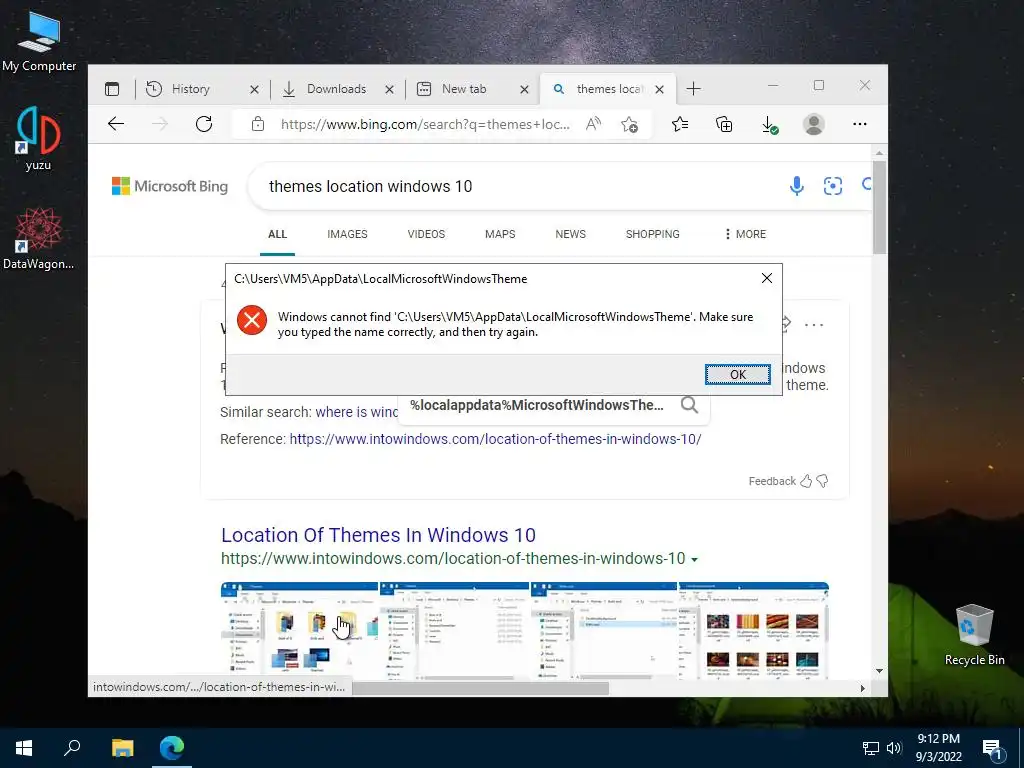Close the History tab
The width and height of the screenshot is (1024, 768).
point(254,89)
